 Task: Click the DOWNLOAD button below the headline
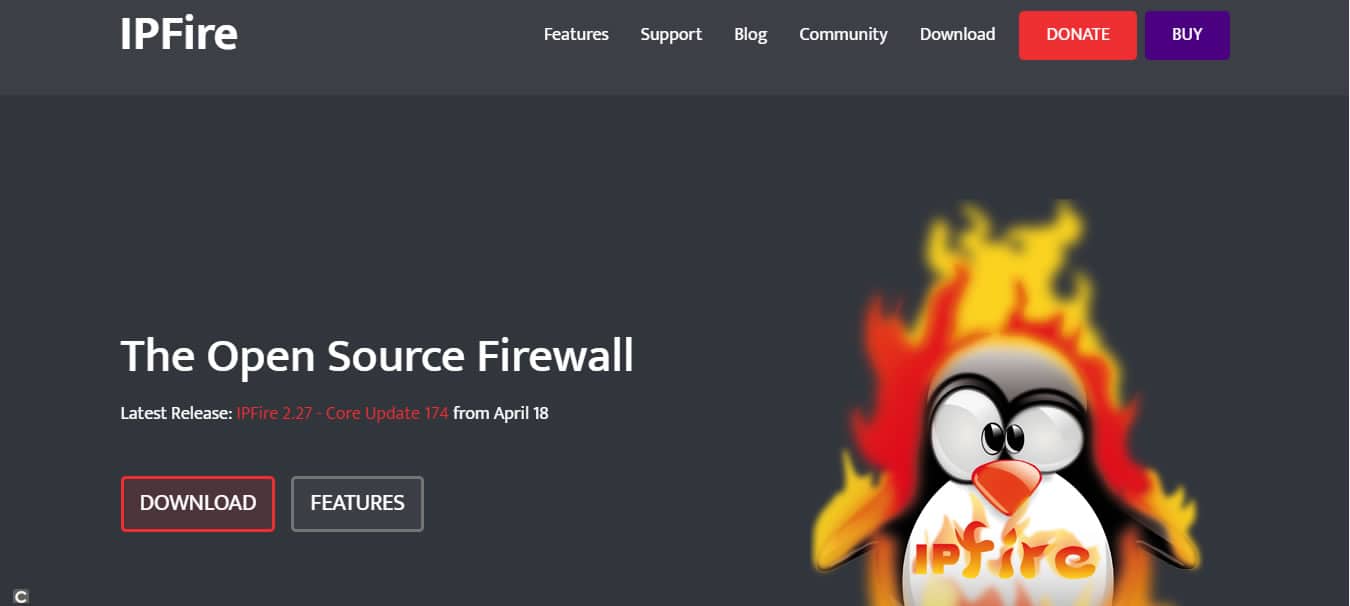[198, 503]
